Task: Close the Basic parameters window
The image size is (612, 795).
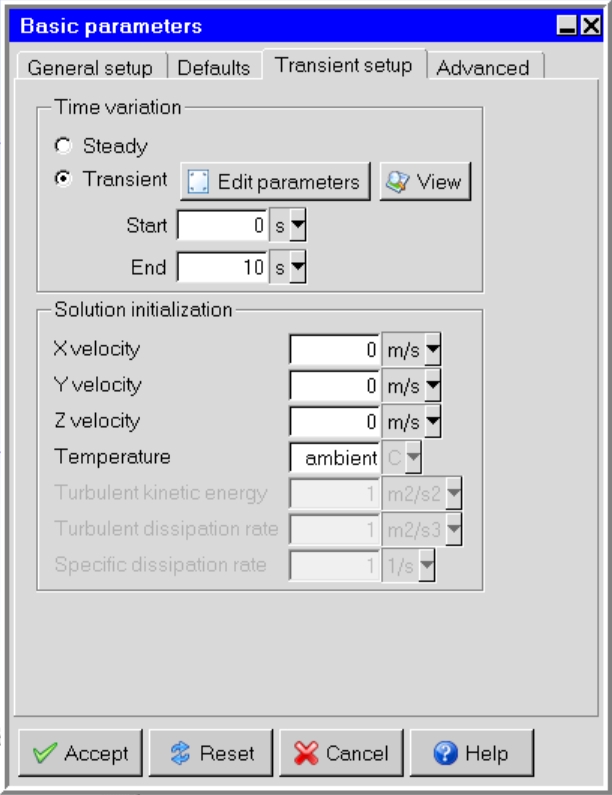Action: (x=590, y=28)
